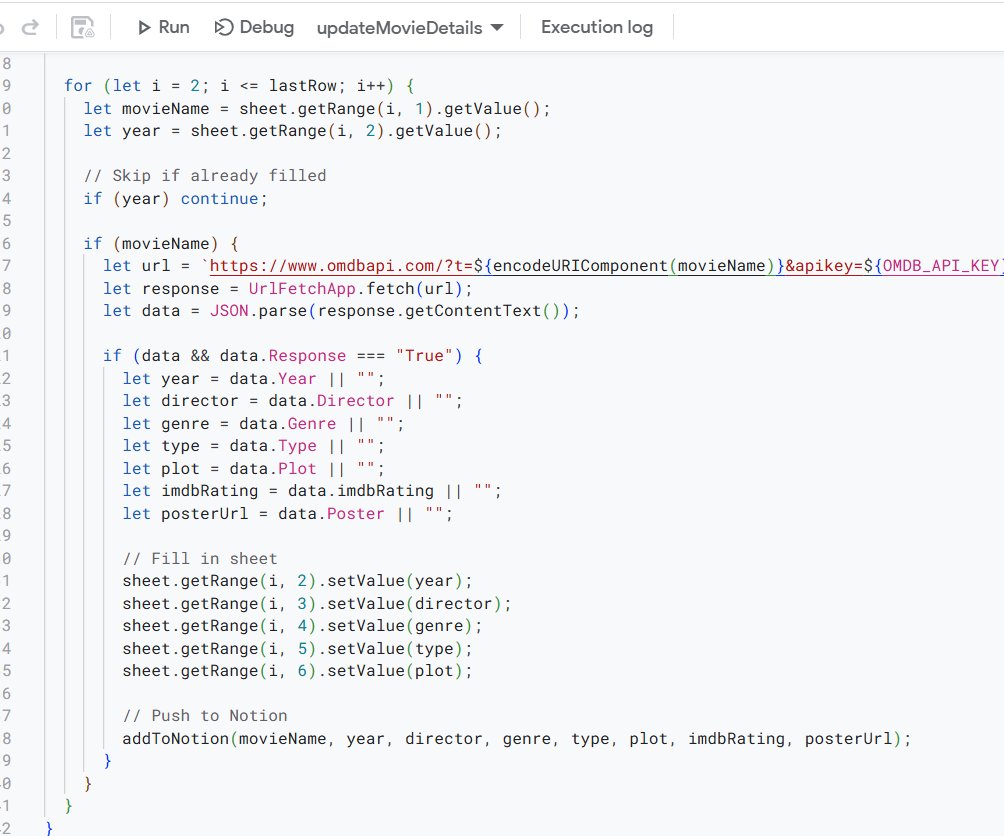Click 'movieName' variable in first let line

coord(165,109)
